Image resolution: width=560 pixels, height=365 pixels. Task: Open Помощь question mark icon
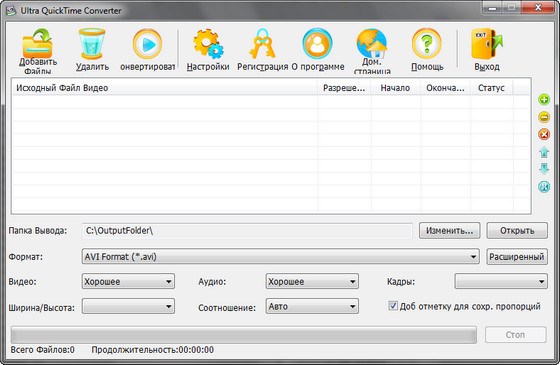[427, 44]
